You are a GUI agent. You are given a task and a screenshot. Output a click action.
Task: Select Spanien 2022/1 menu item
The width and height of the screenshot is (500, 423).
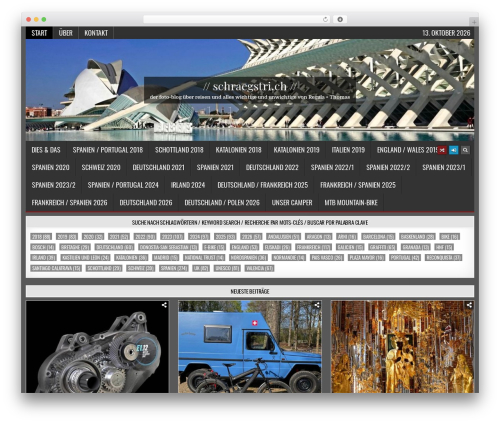pos(332,167)
